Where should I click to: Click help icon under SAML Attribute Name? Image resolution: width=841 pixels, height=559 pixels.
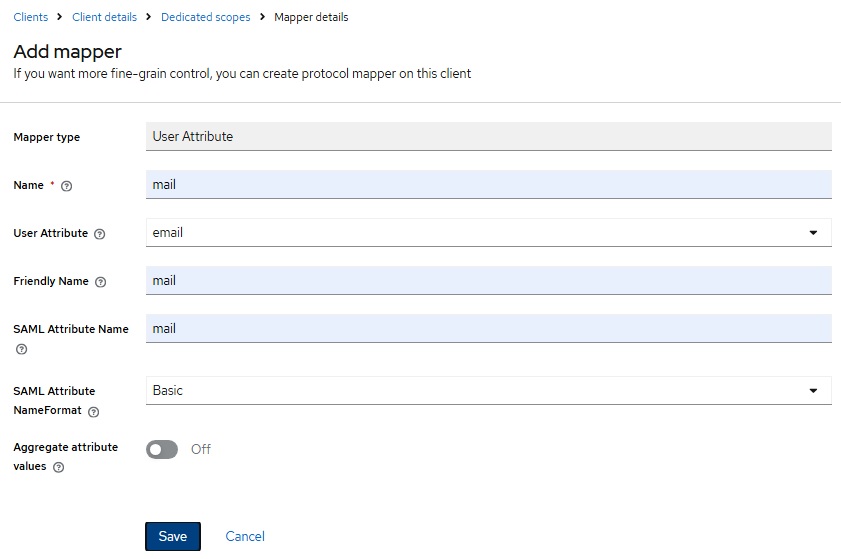(x=21, y=349)
